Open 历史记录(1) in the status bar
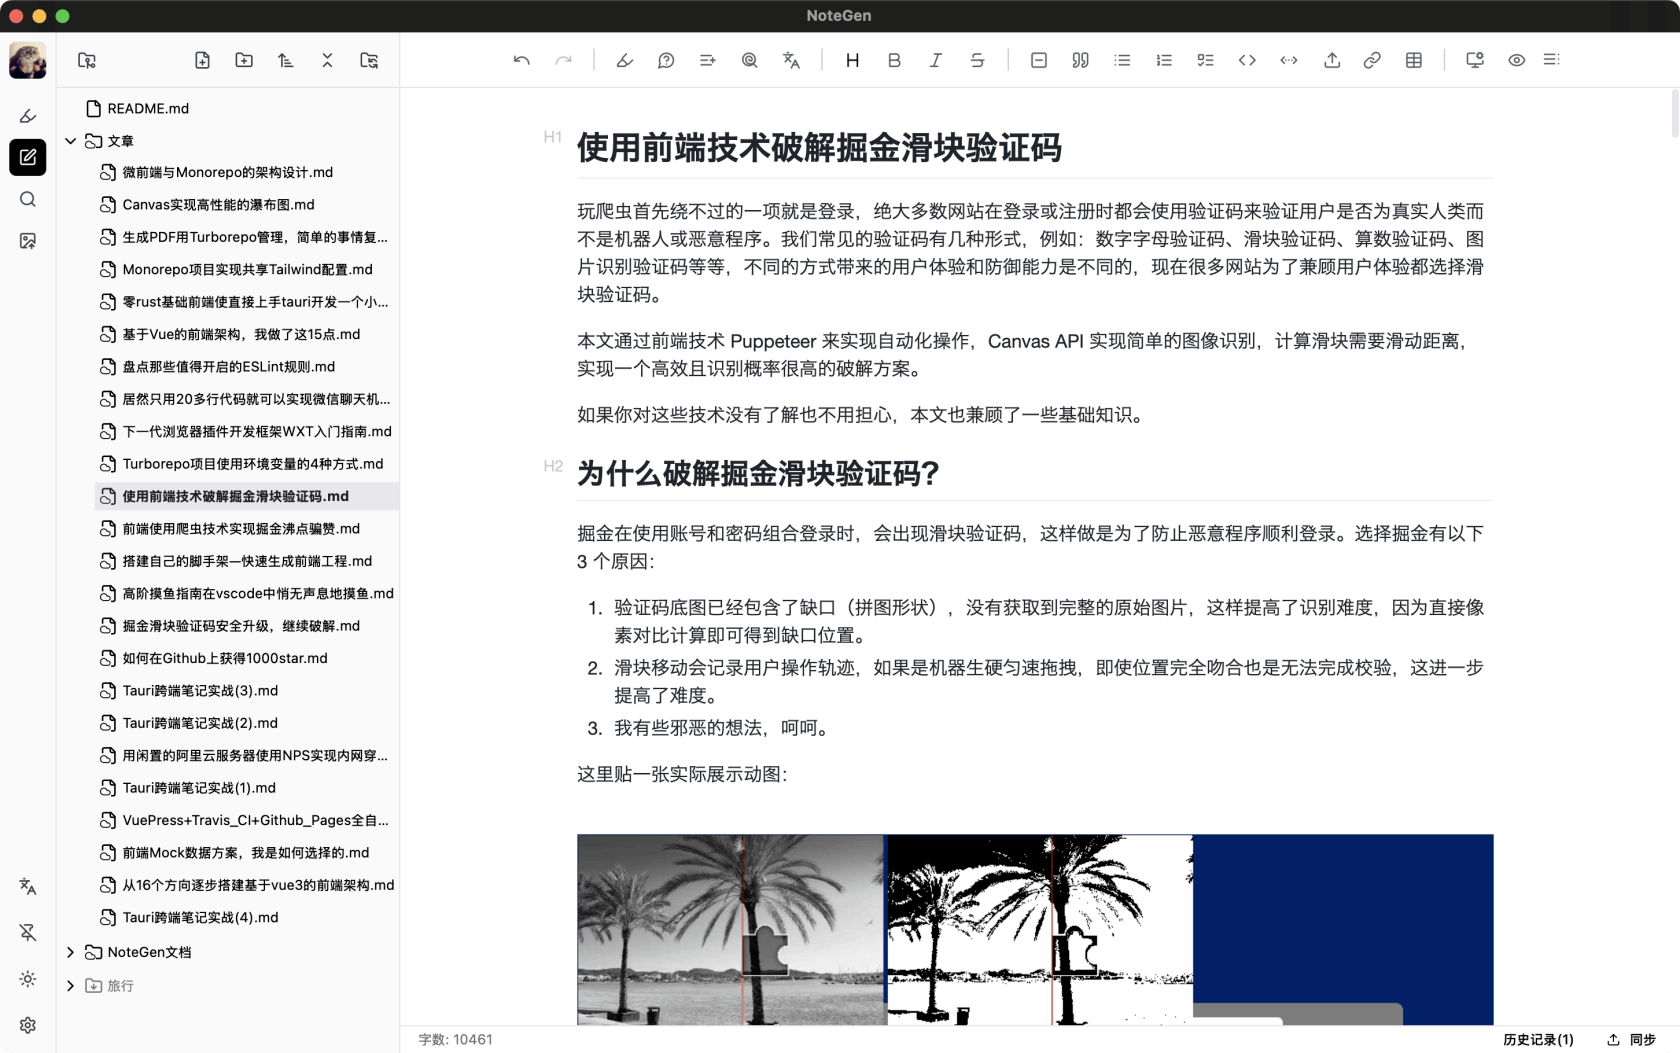The height and width of the screenshot is (1053, 1680). [1537, 1040]
